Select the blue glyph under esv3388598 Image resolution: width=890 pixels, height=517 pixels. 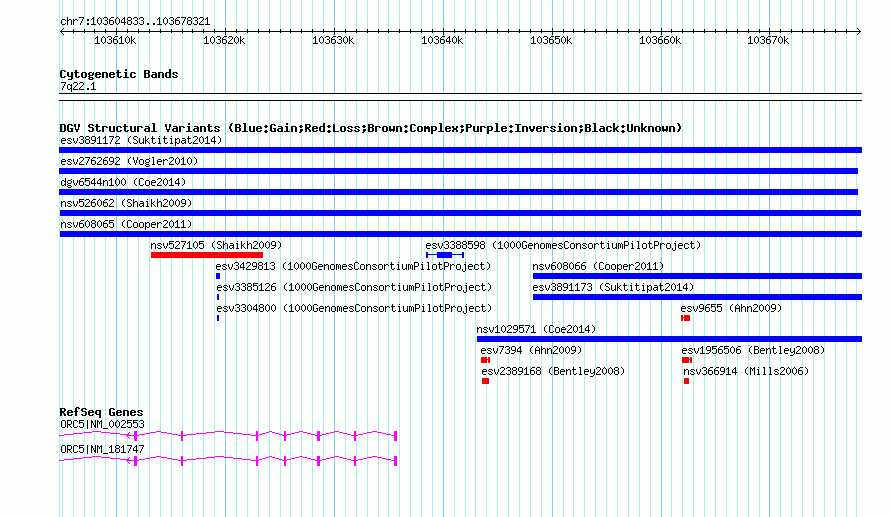pos(445,255)
